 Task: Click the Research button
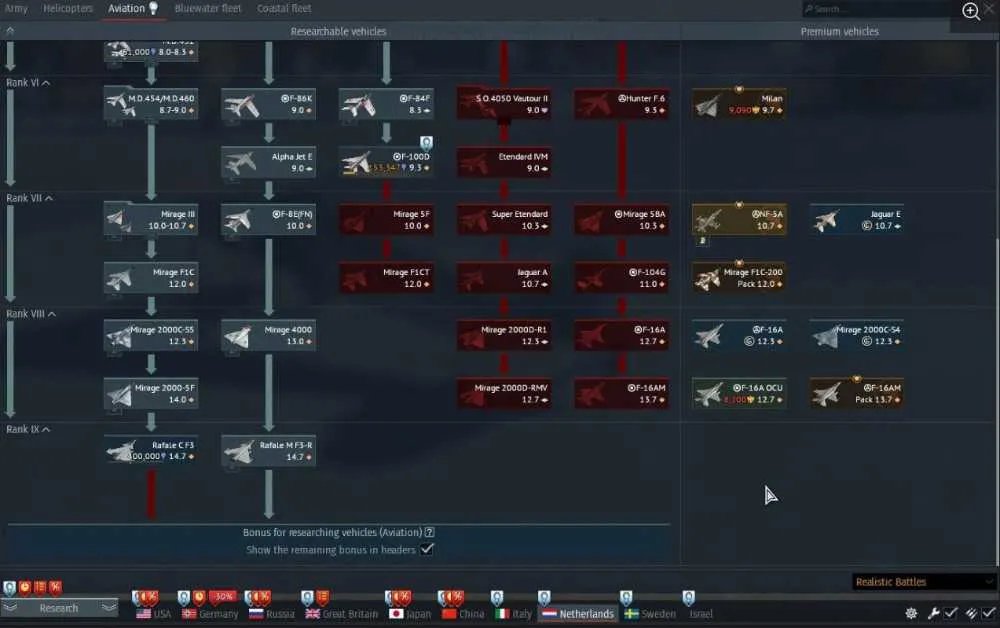[x=59, y=608]
